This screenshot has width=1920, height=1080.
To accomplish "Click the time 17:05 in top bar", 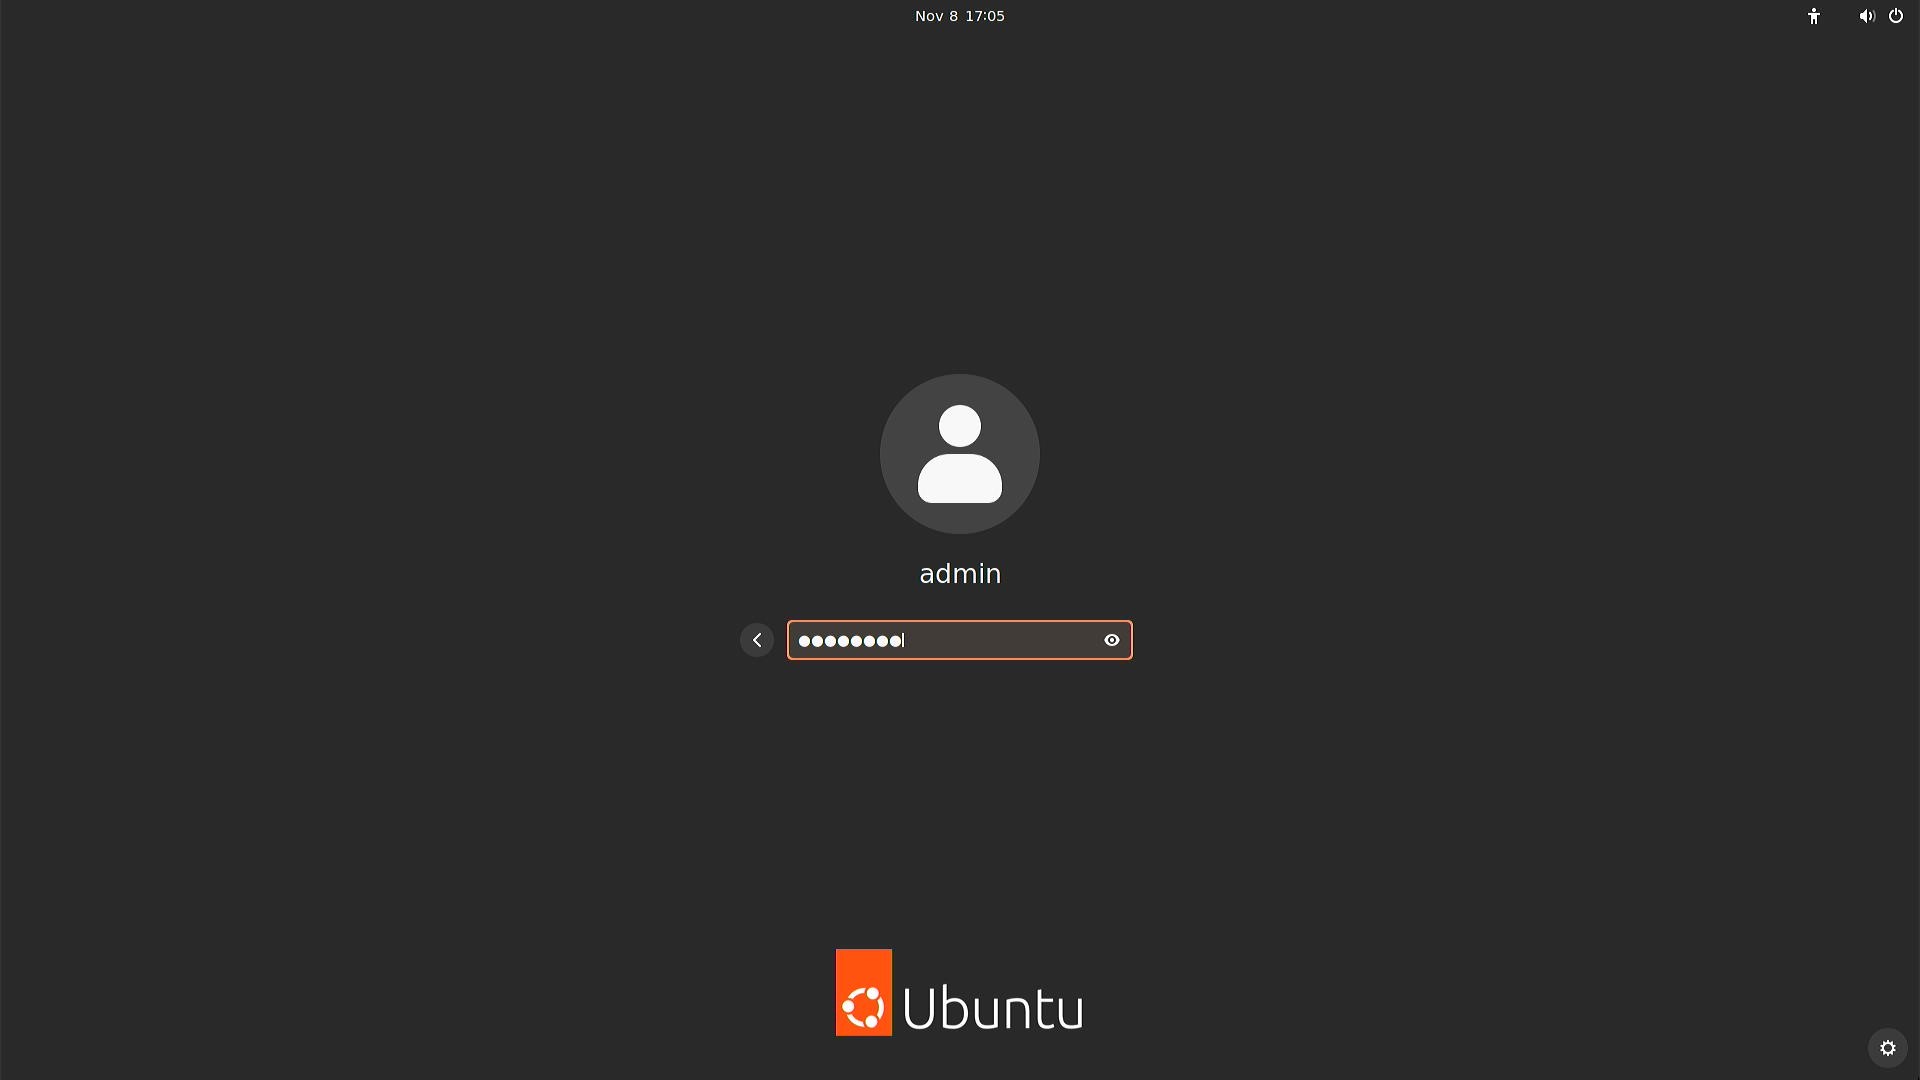I will click(984, 16).
